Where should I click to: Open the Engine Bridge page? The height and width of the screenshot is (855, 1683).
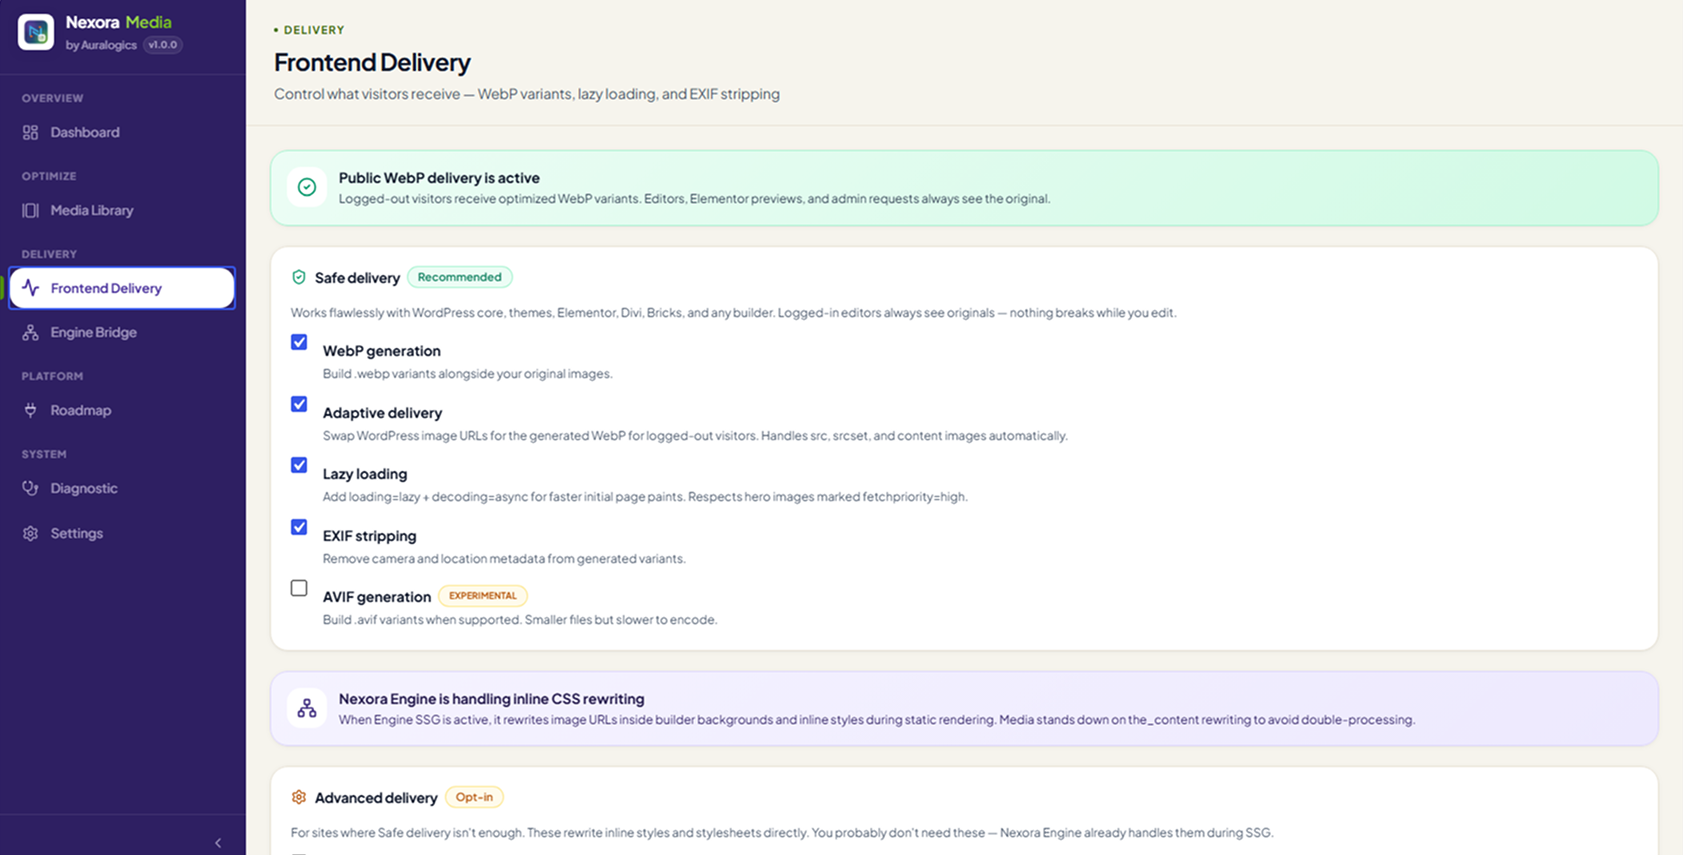pos(122,332)
